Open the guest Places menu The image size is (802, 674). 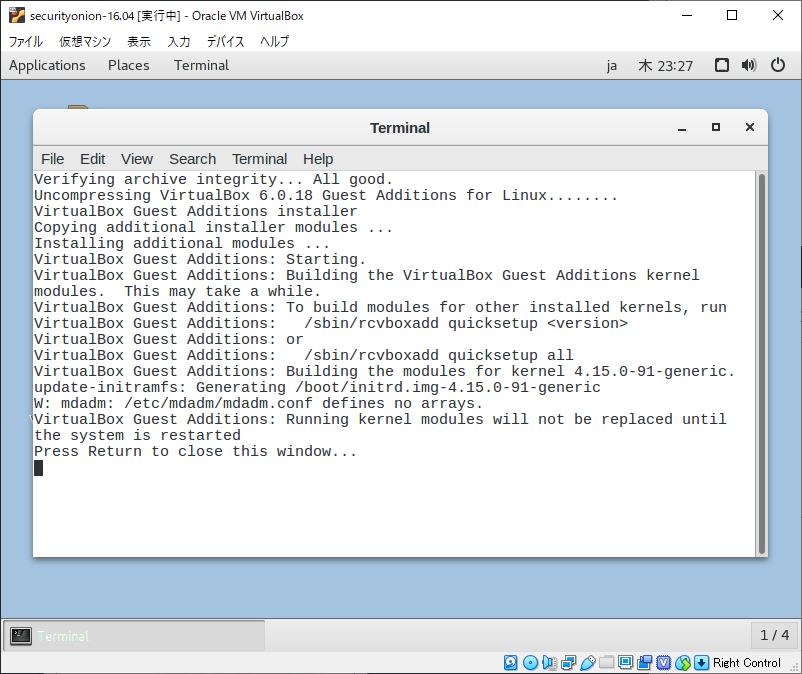[x=128, y=65]
